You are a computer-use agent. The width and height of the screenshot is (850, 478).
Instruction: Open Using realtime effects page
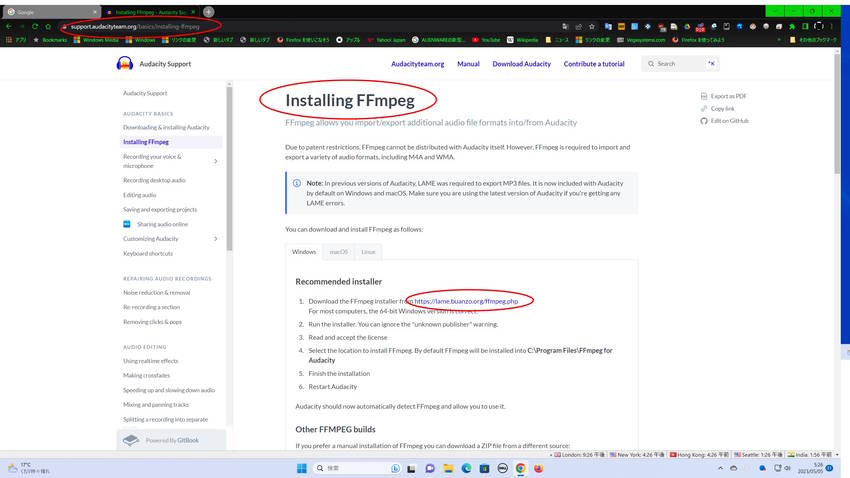click(x=151, y=361)
